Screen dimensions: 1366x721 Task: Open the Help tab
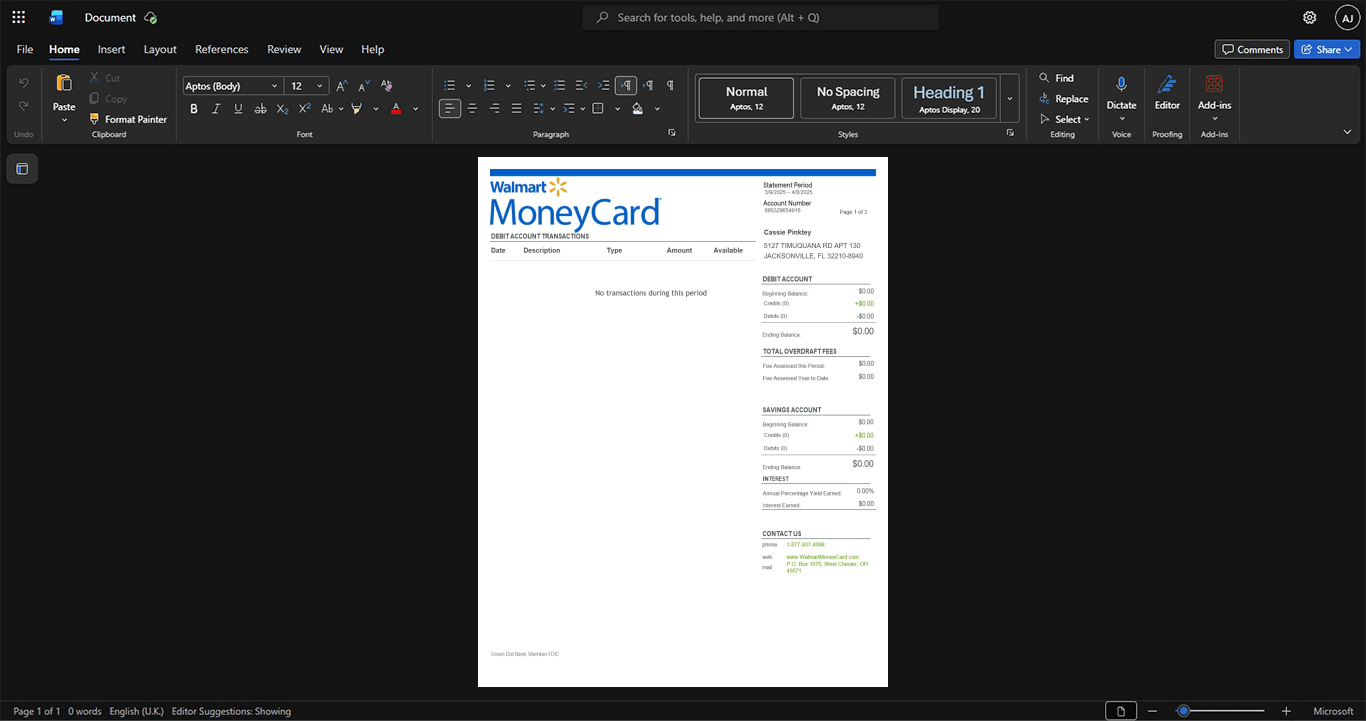click(373, 49)
